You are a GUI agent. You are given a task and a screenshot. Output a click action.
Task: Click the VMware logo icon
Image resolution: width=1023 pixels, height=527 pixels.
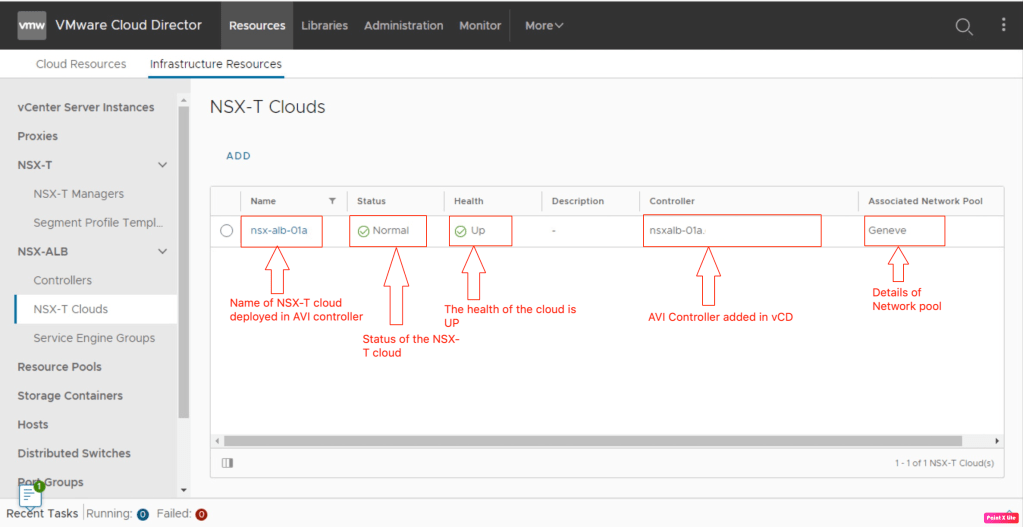coord(32,26)
